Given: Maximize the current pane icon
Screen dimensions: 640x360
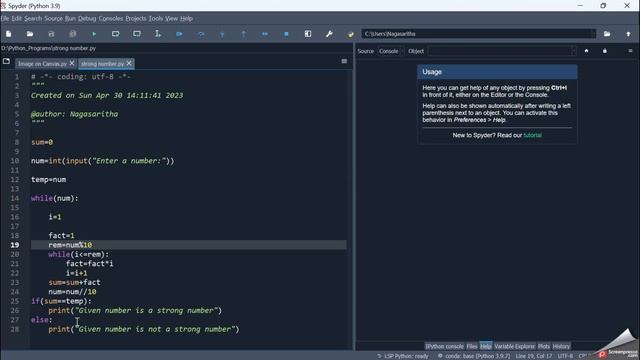Looking at the screenshot, I should click(x=308, y=34).
